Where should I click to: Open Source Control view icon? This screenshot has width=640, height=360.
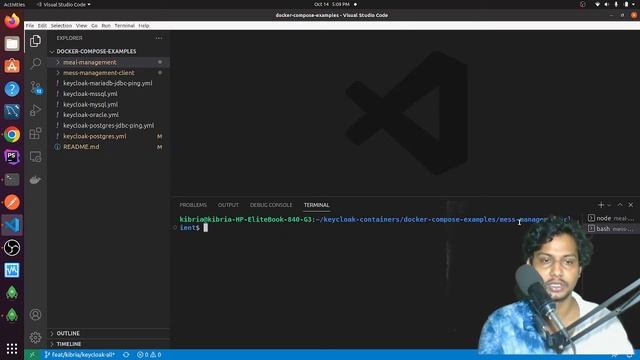coord(36,87)
